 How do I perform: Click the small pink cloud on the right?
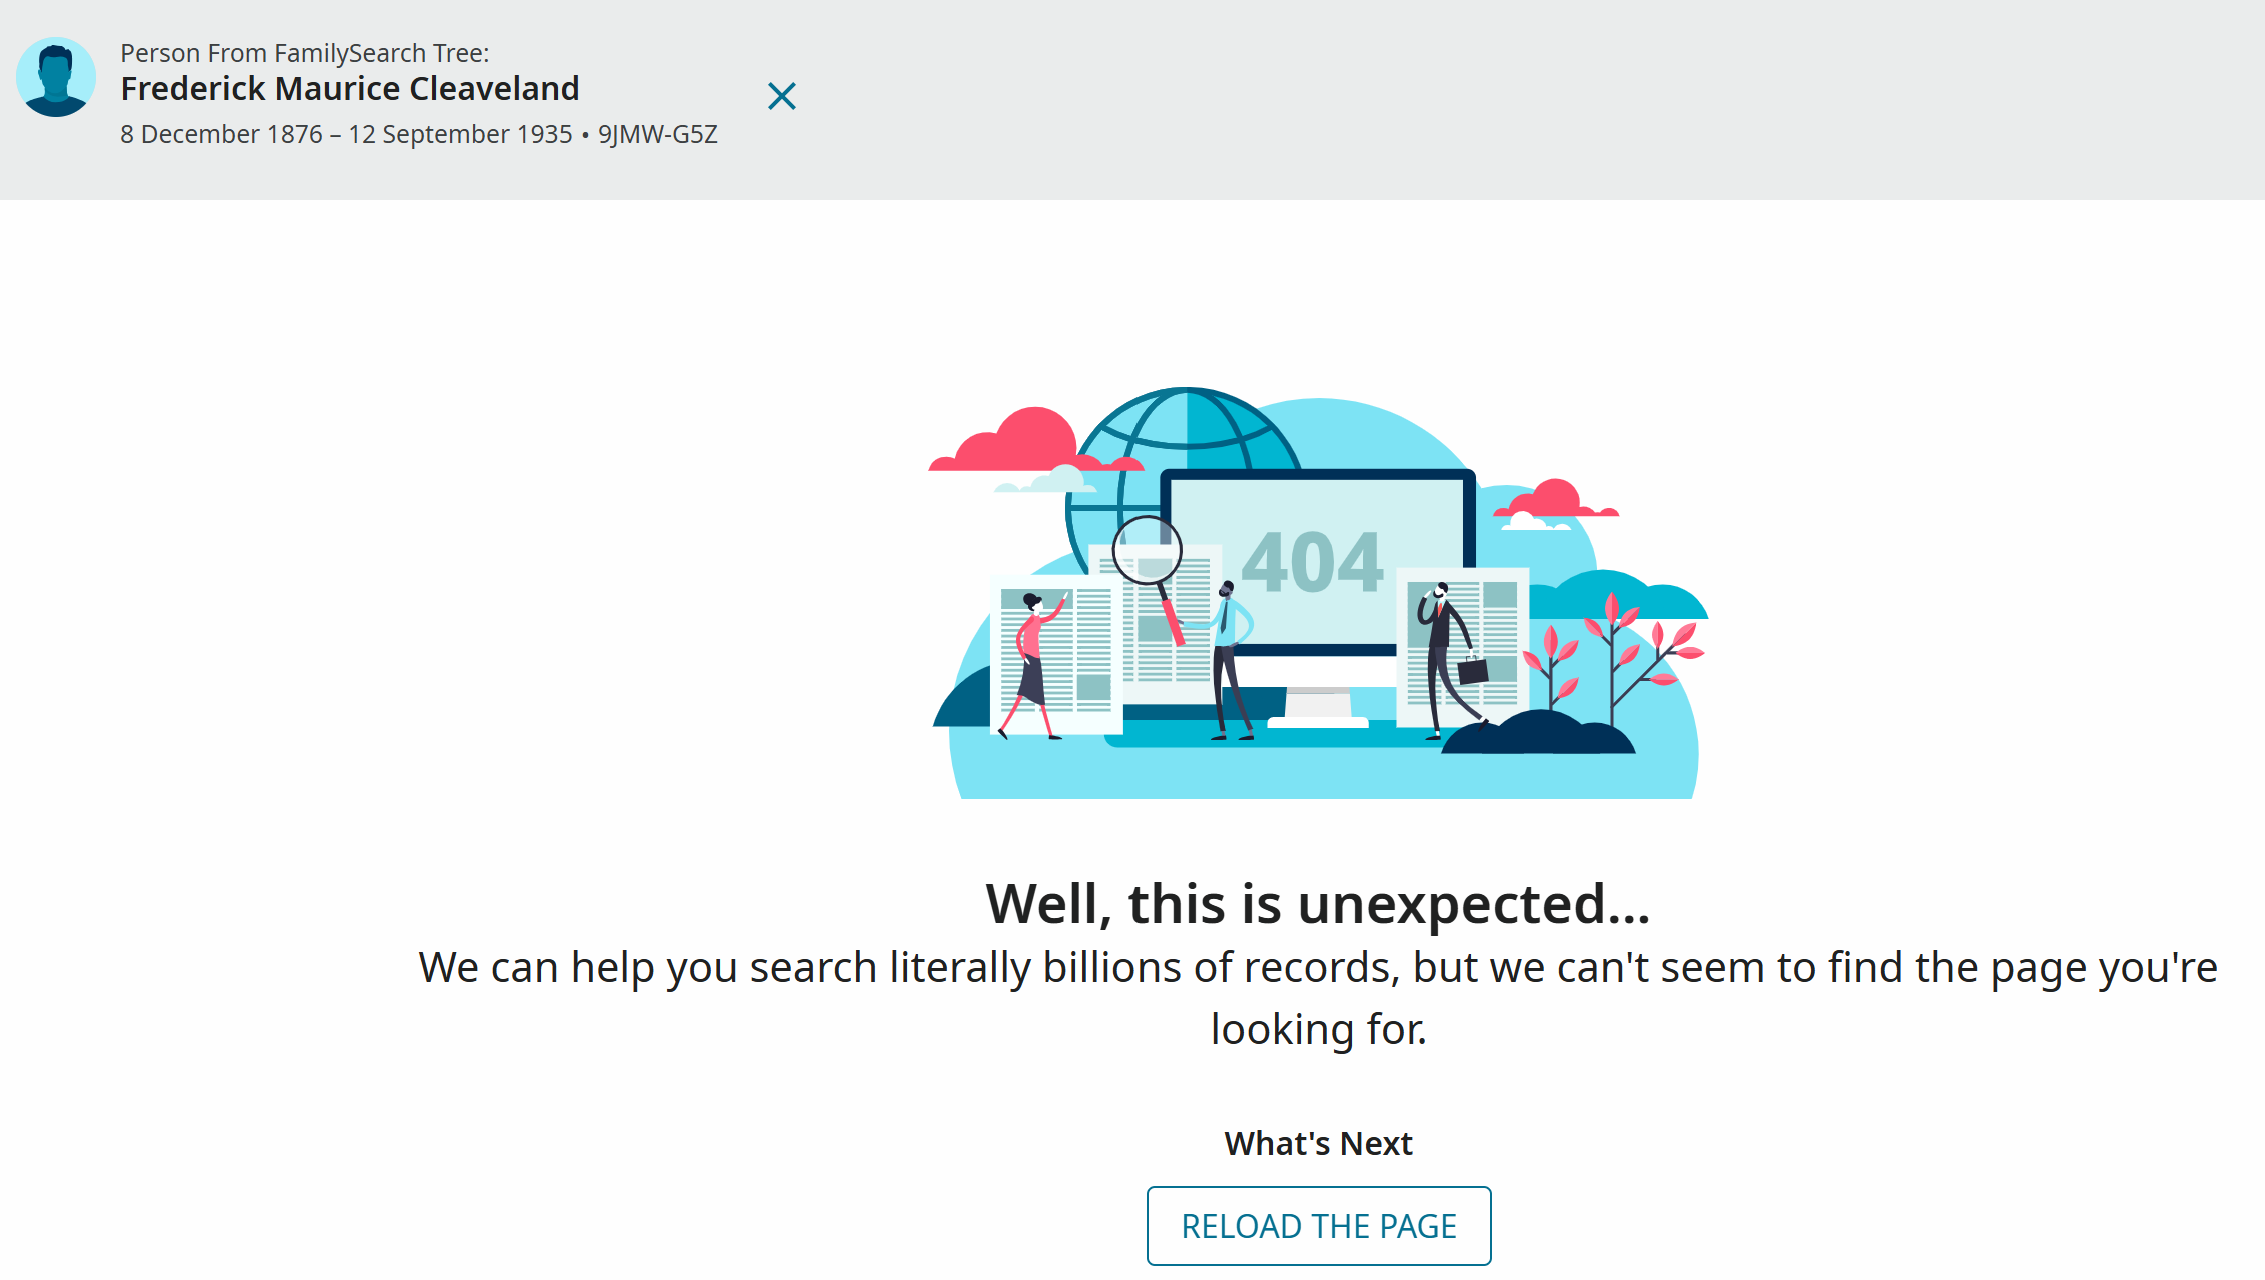[1556, 499]
